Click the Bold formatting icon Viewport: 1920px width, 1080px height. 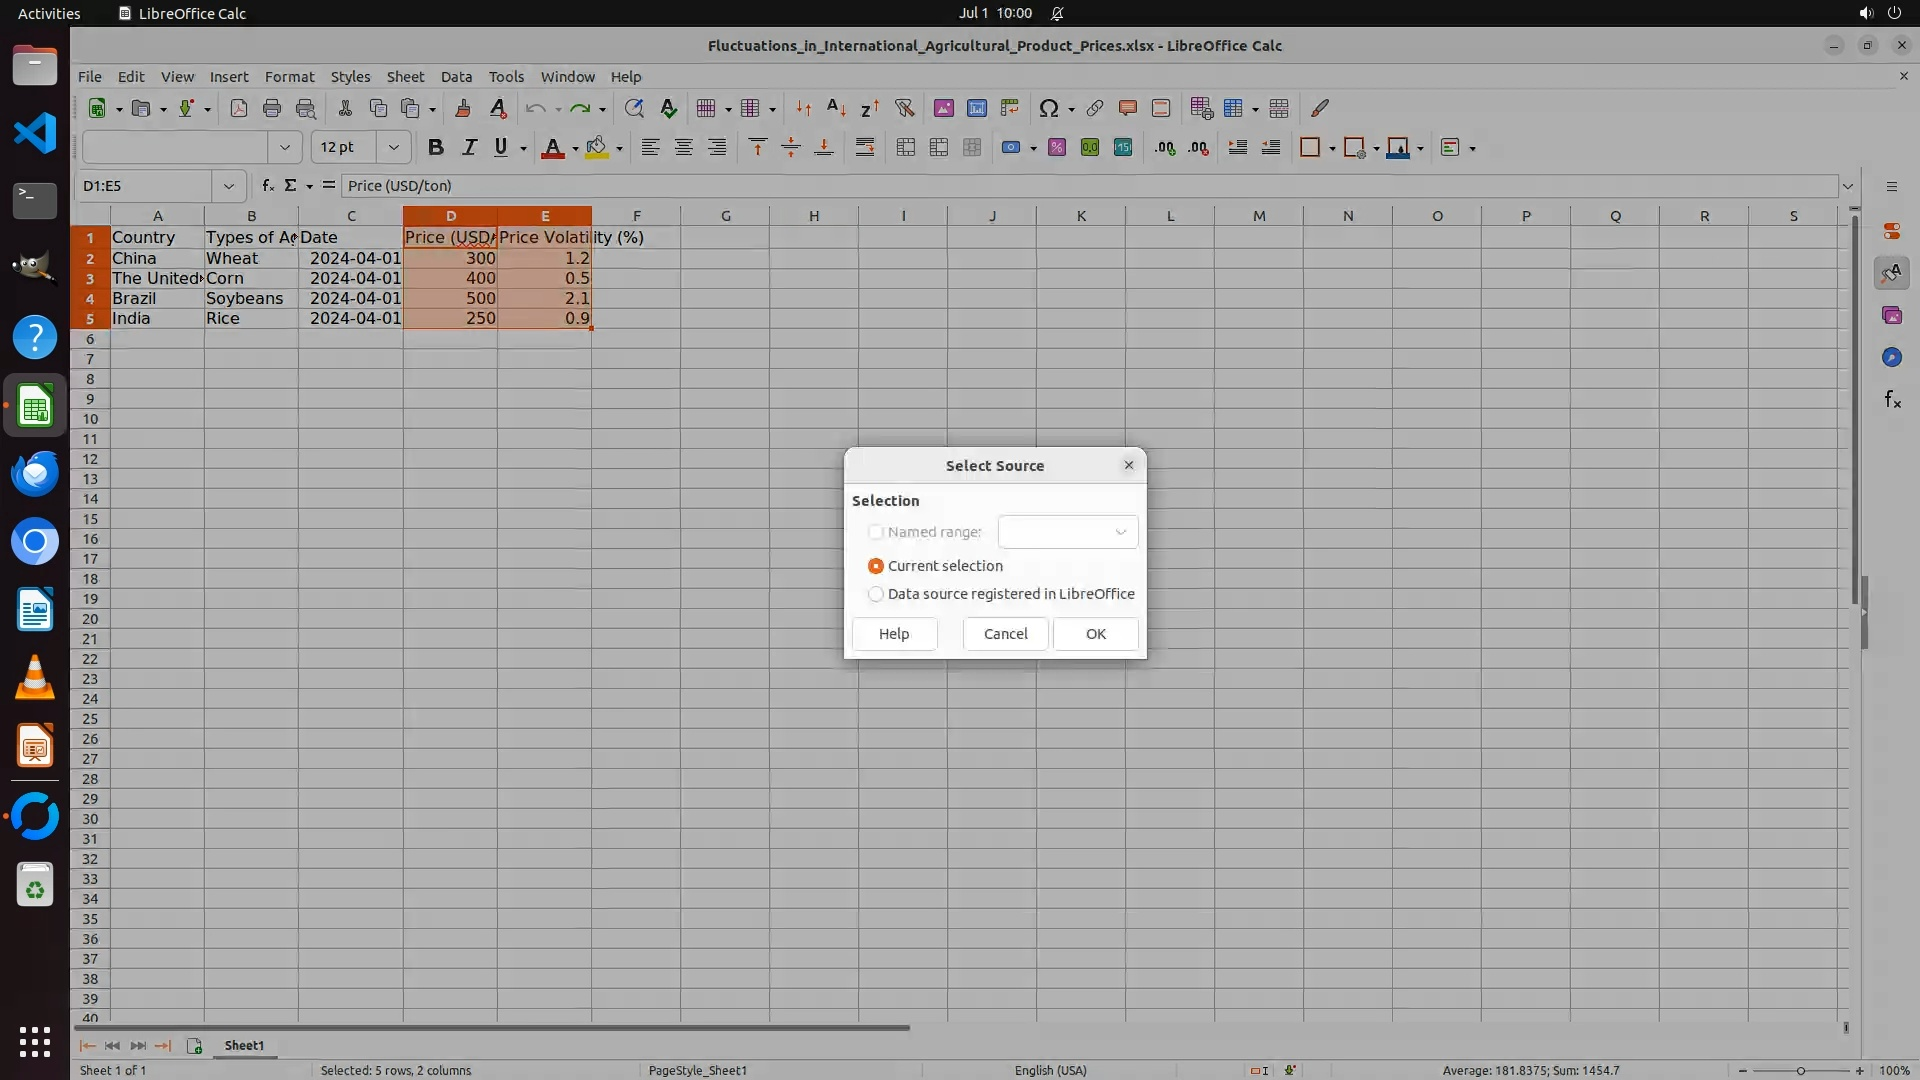435,148
